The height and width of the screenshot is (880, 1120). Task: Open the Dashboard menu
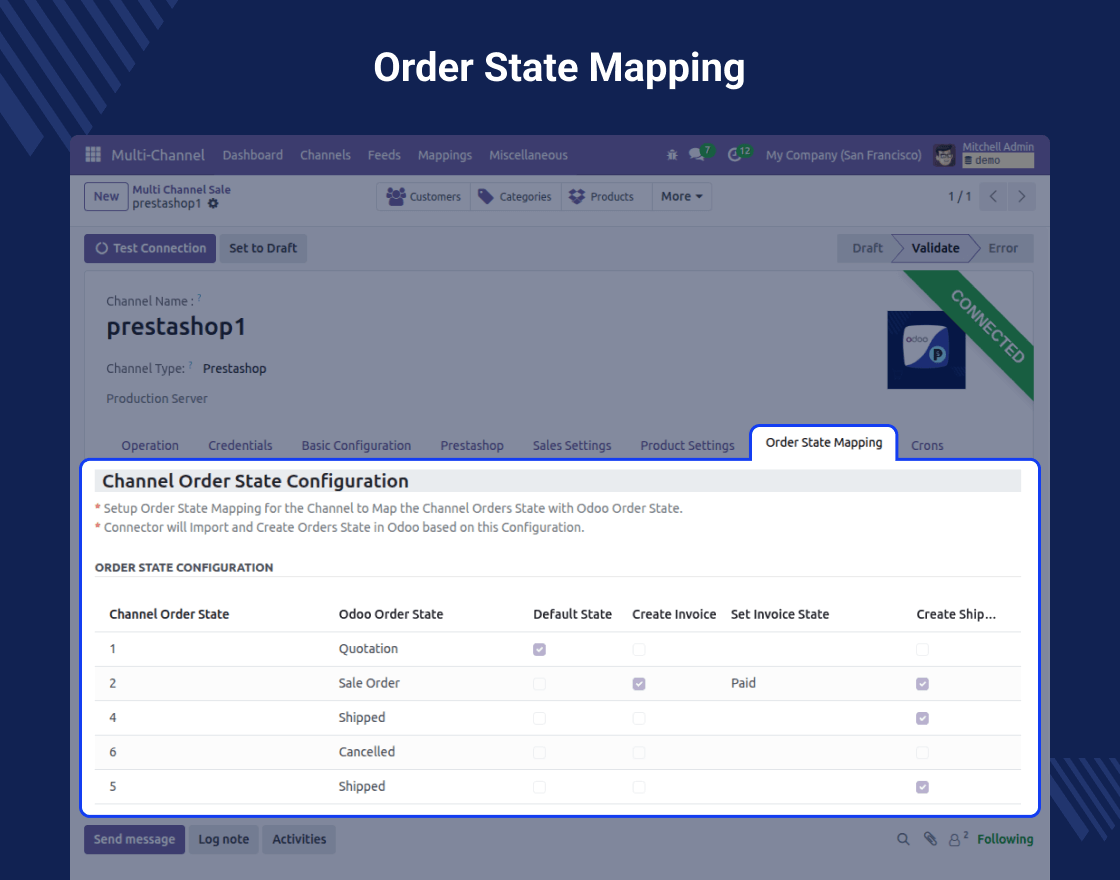pos(252,155)
